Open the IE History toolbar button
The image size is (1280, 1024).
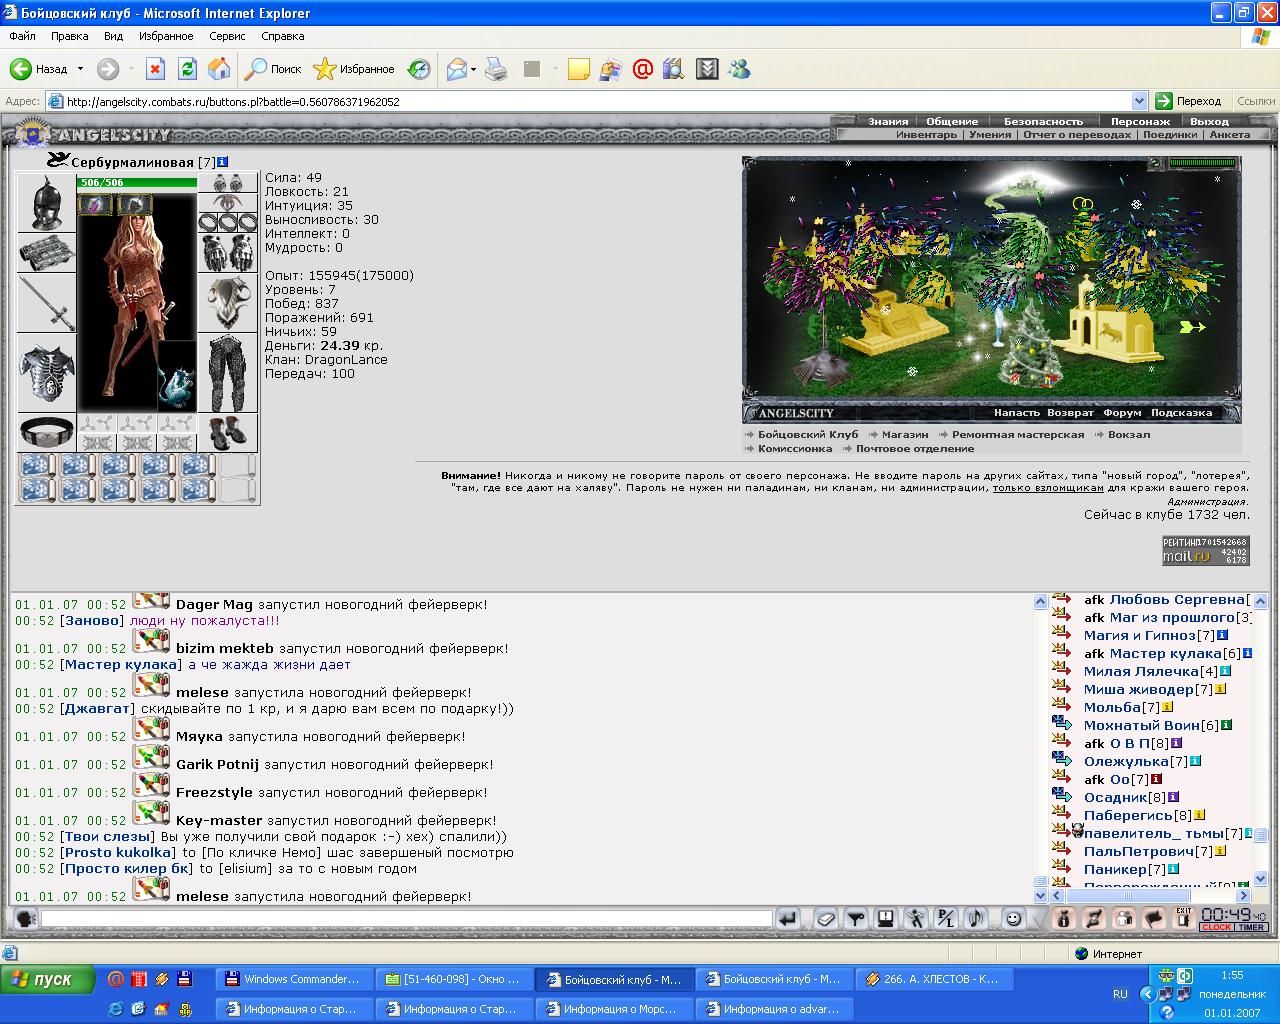(419, 69)
